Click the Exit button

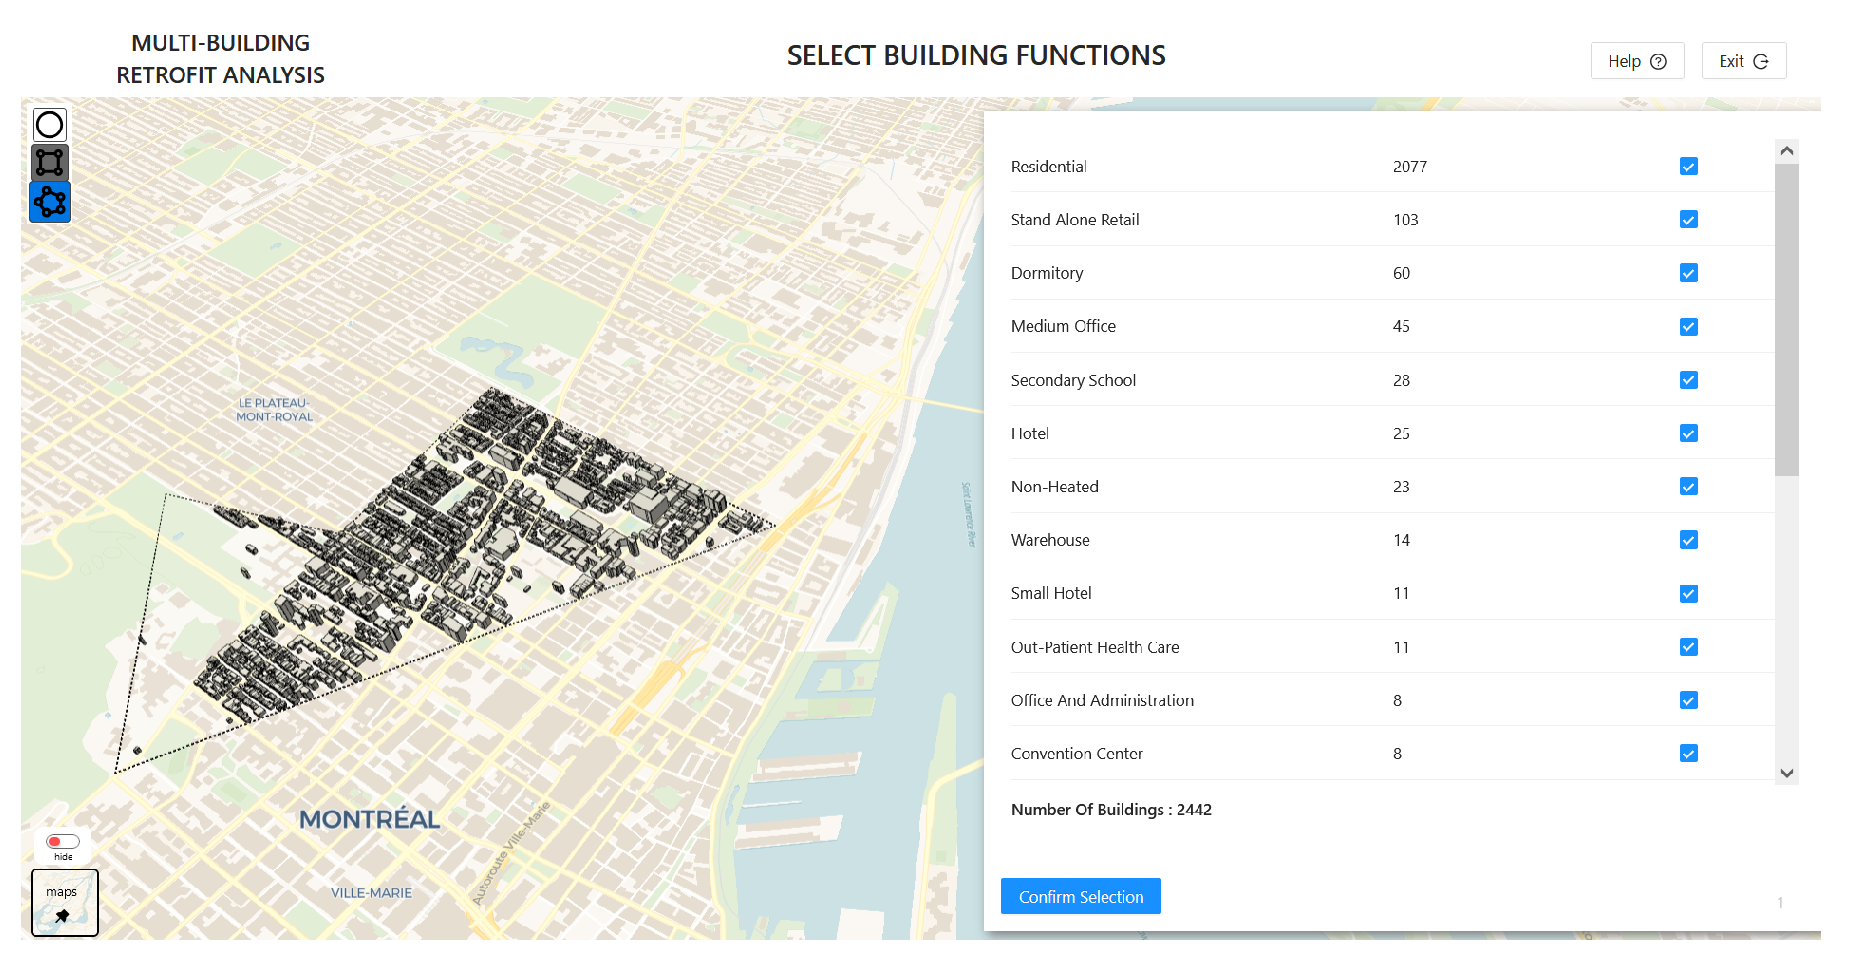1743,61
